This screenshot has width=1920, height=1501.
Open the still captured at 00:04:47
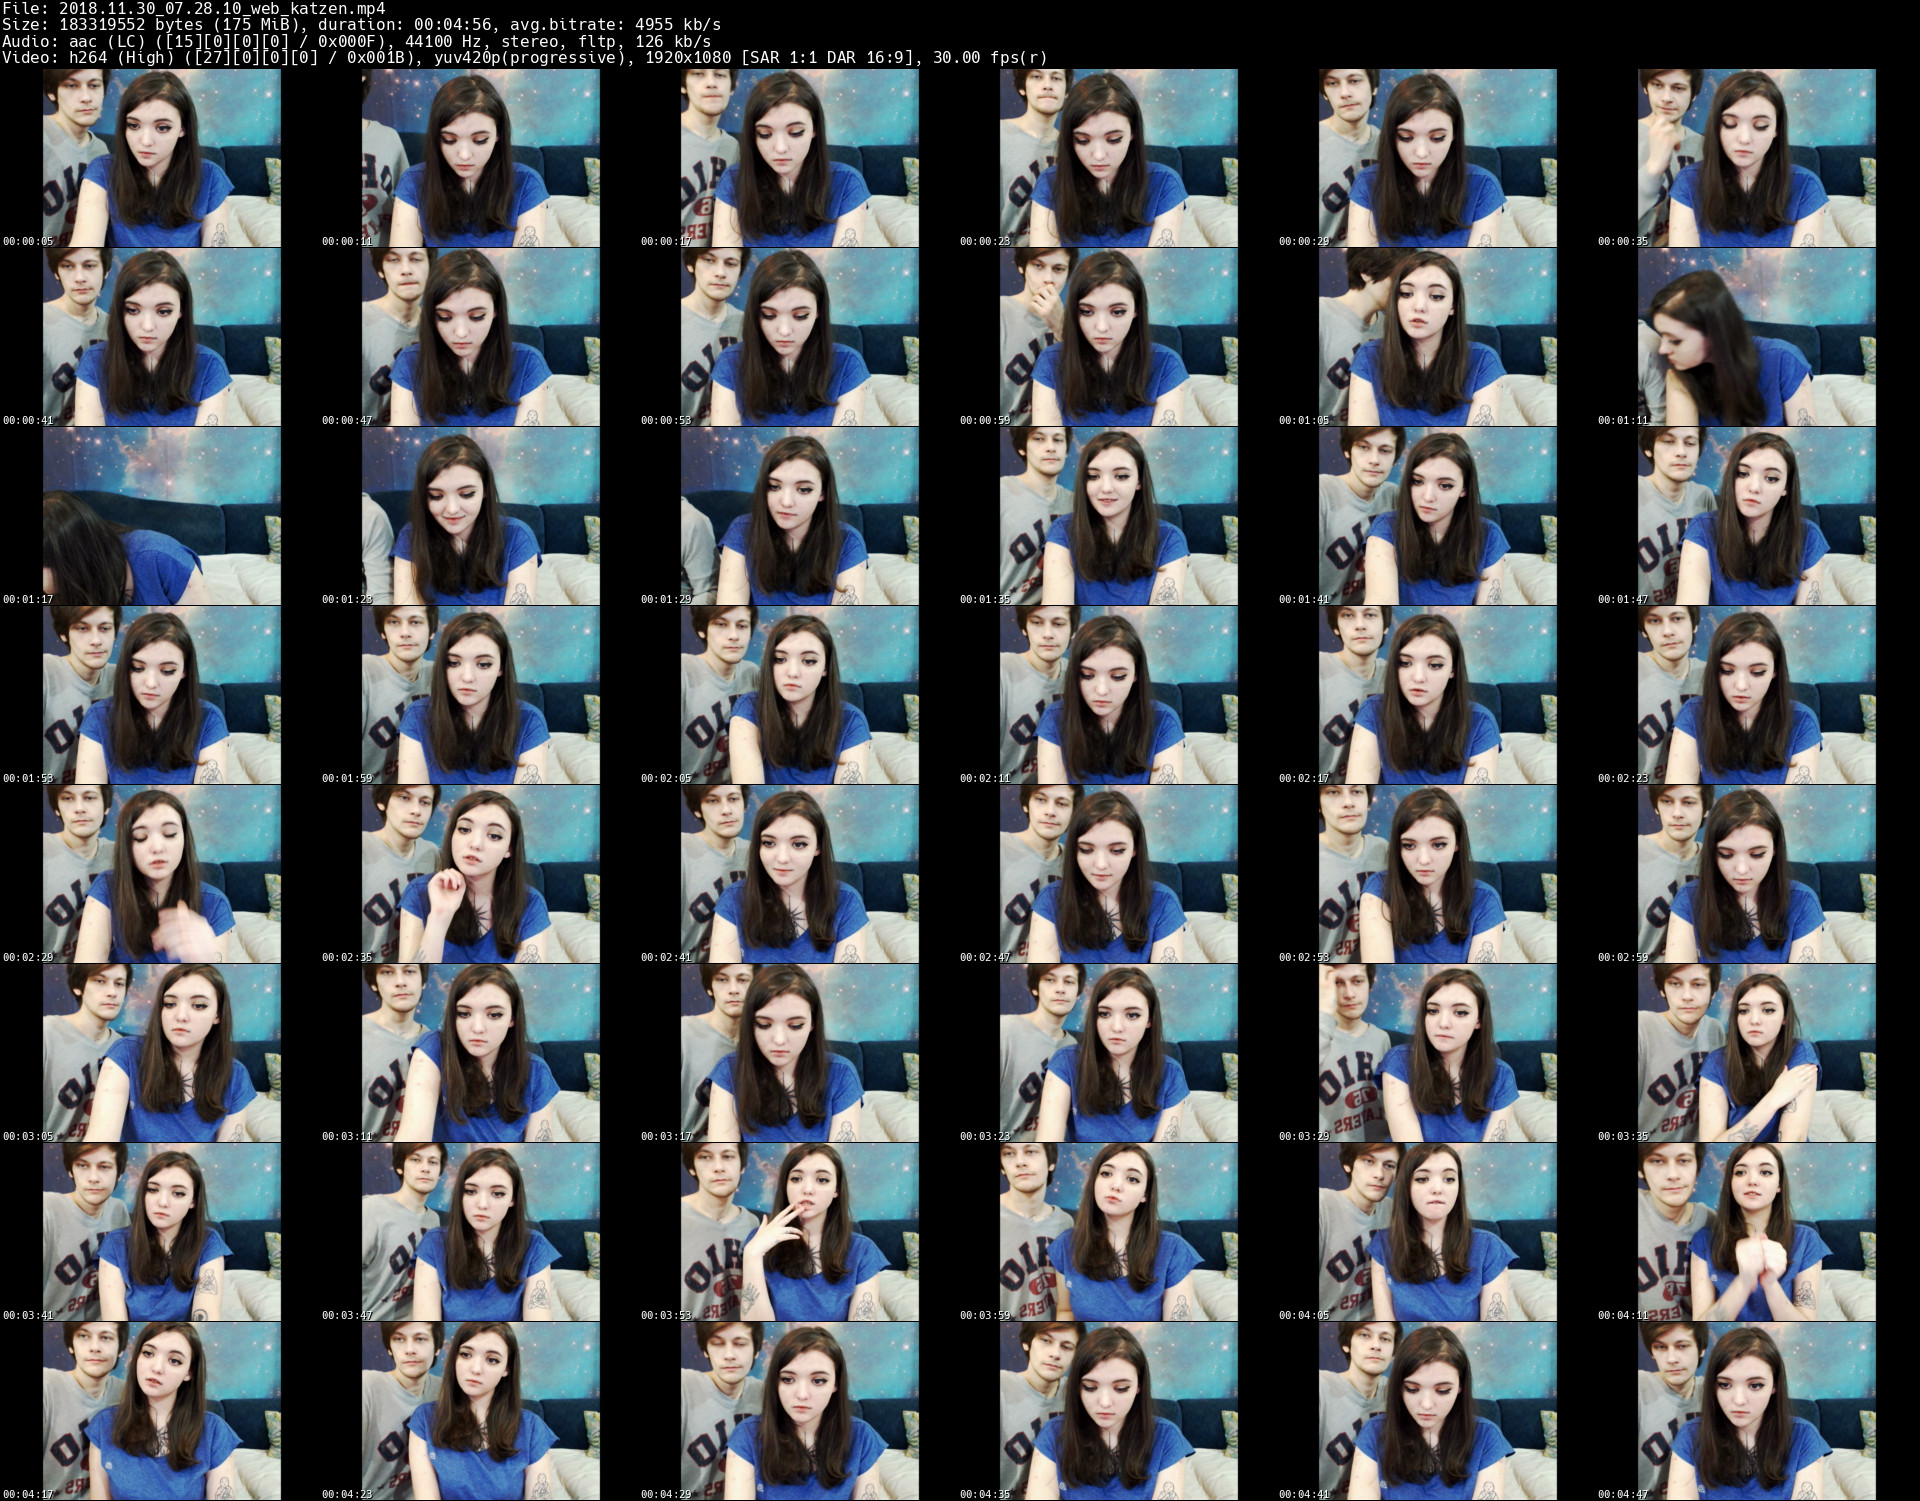(x=1756, y=1411)
